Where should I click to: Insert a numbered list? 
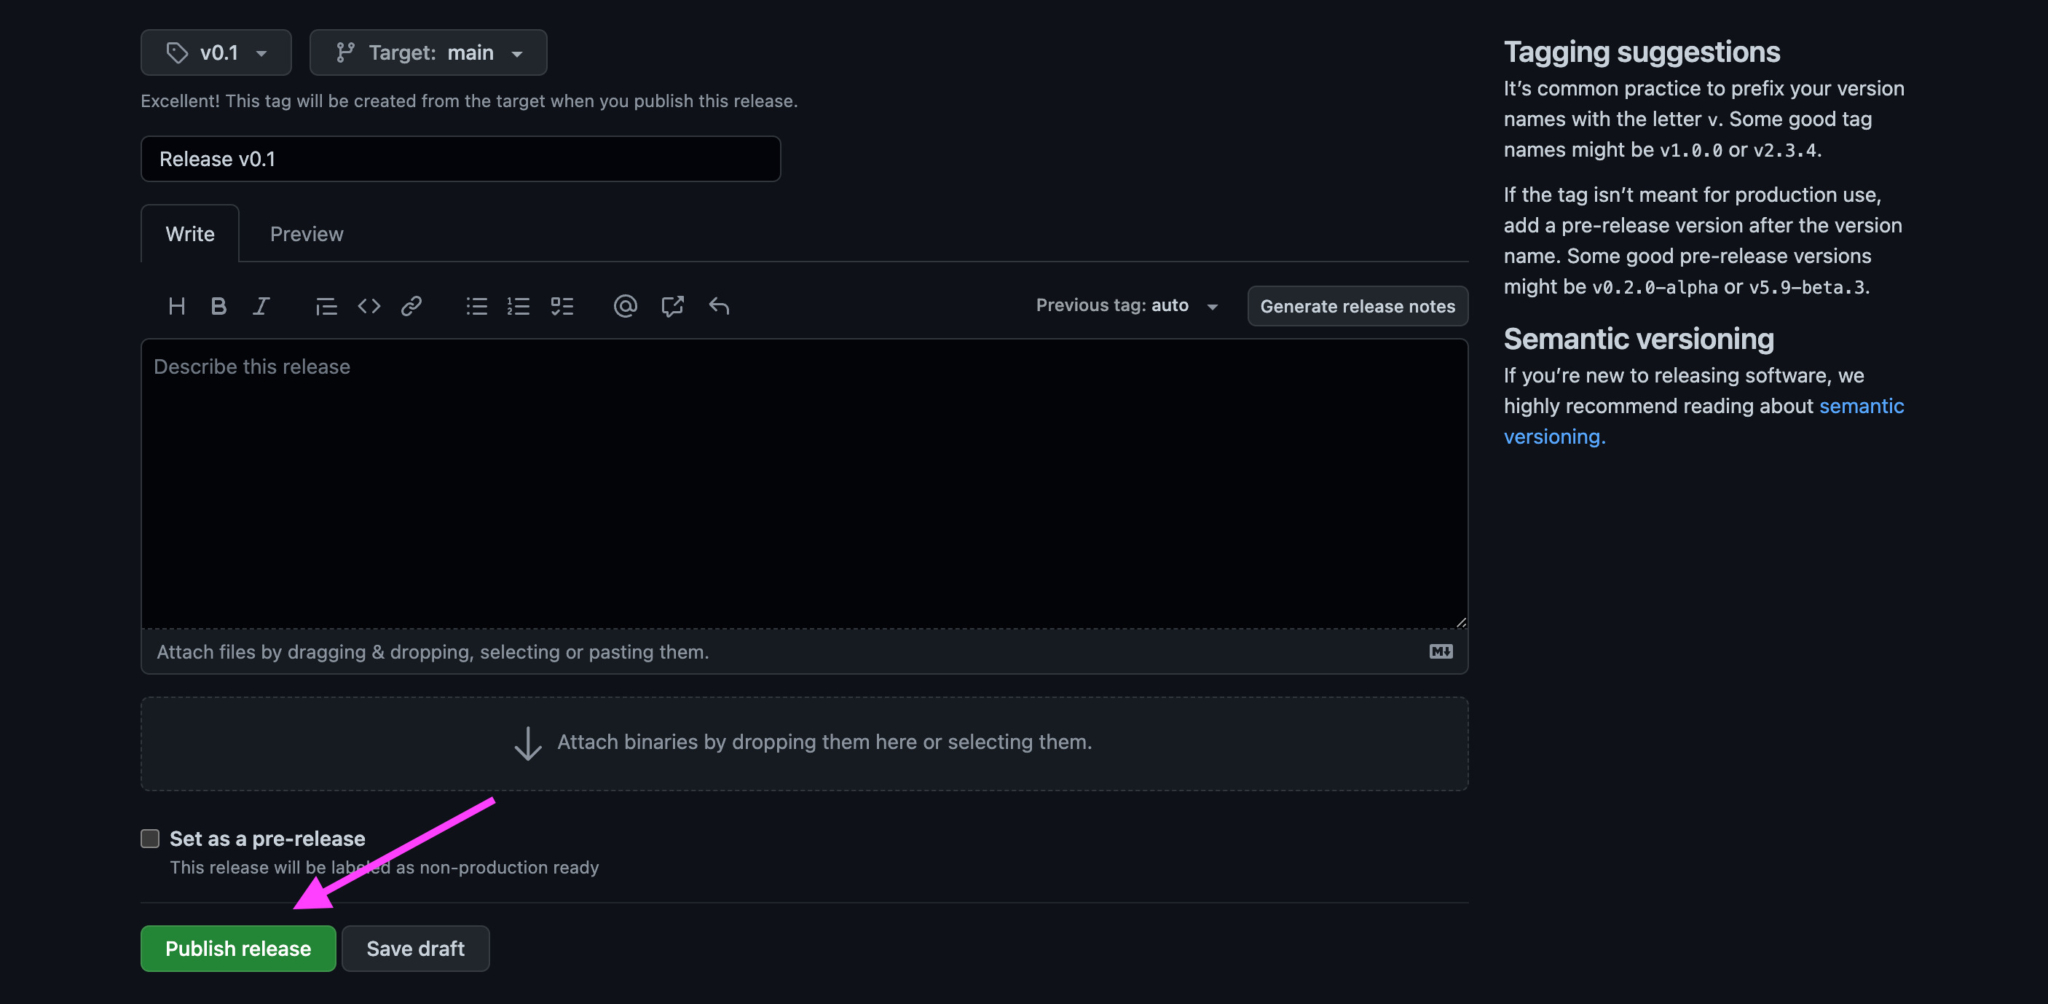(x=518, y=306)
